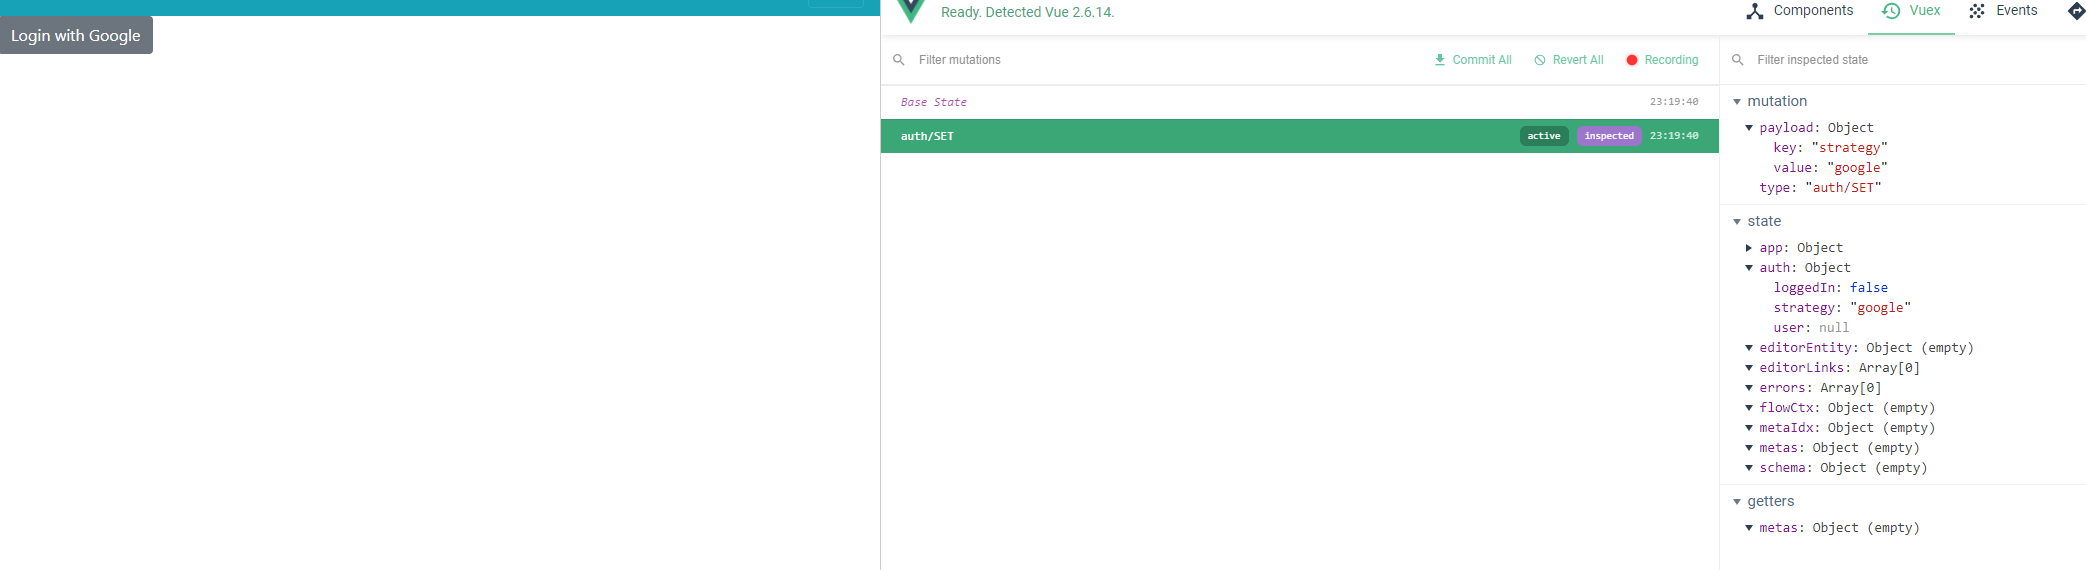Click the Components tree icon

tap(1755, 11)
